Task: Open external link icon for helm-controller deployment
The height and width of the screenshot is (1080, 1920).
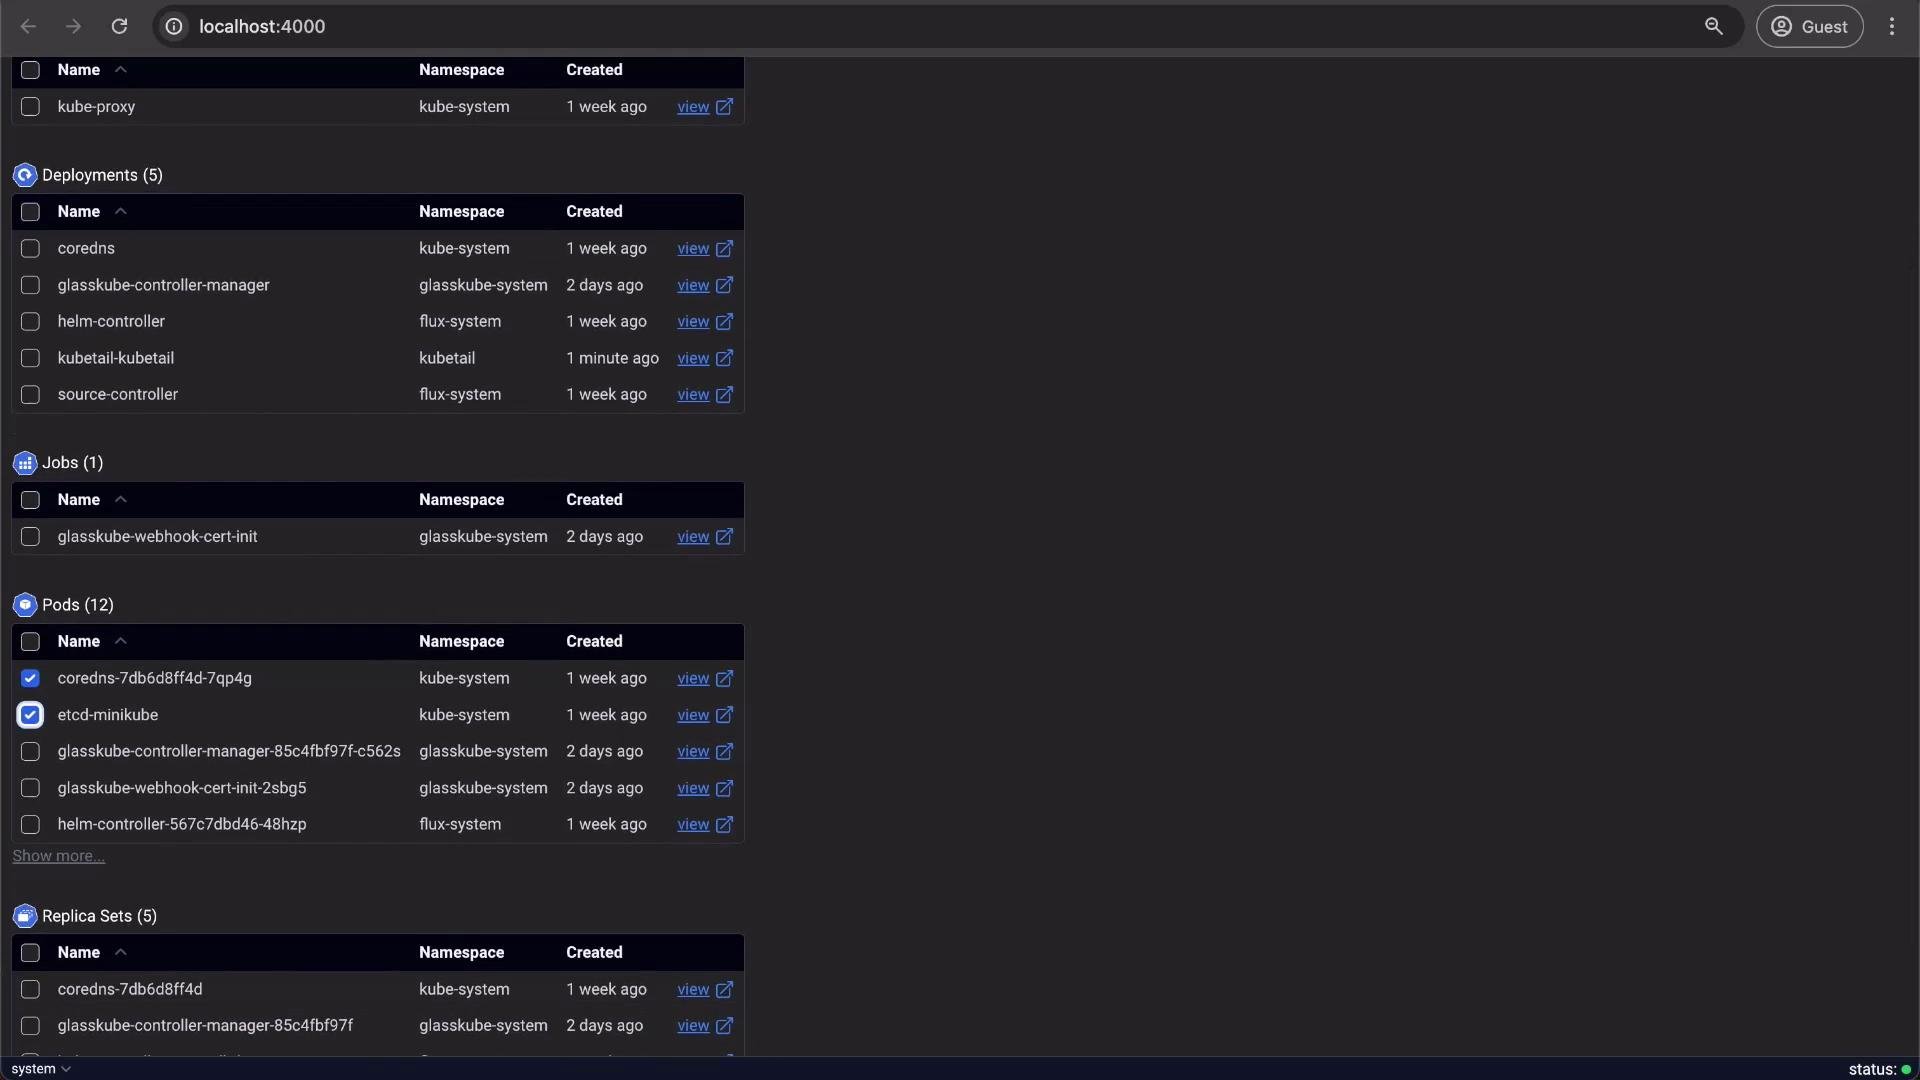Action: coord(725,322)
